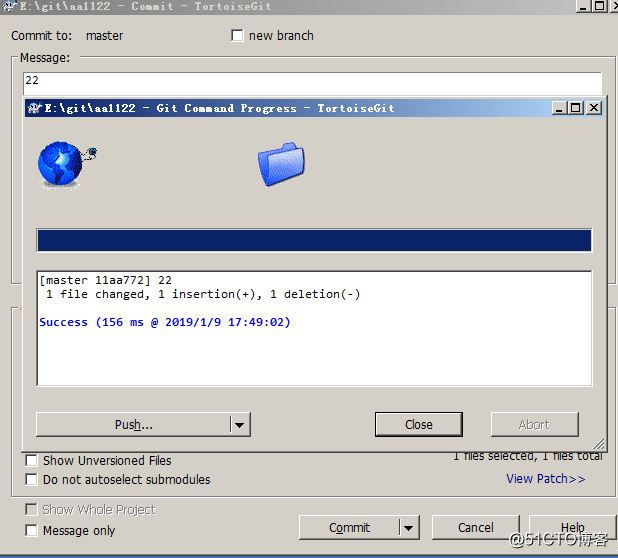Toggle Show Whole Project checkbox
The image size is (618, 558).
click(31, 509)
